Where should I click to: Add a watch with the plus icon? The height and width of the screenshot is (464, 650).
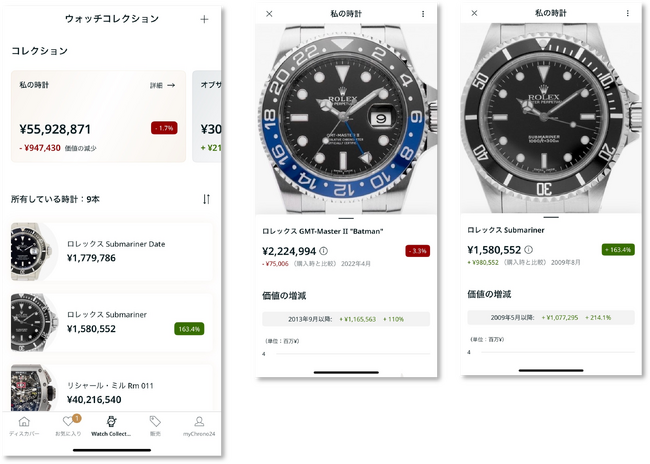click(204, 19)
